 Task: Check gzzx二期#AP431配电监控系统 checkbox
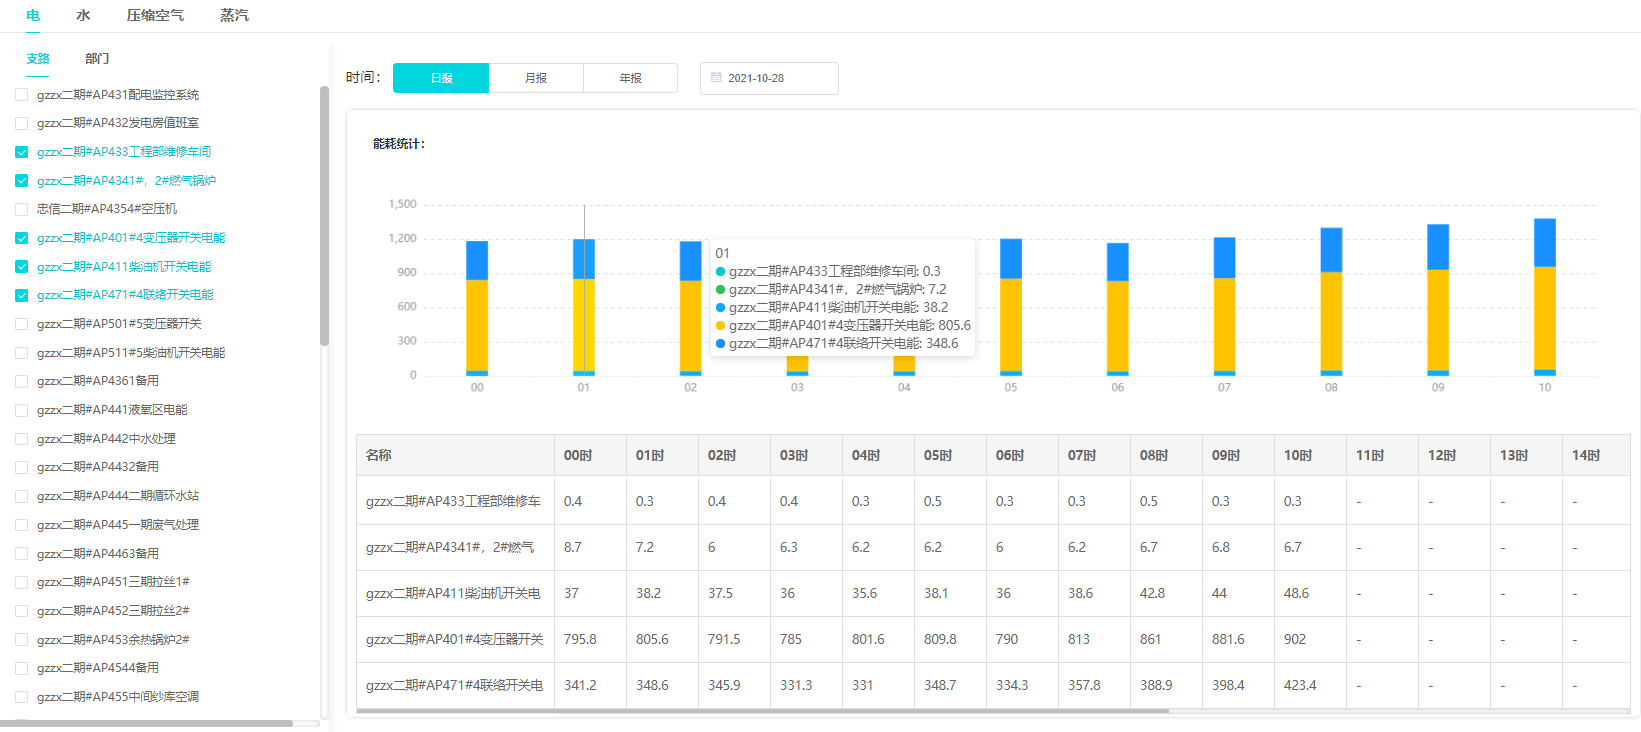pyautogui.click(x=21, y=95)
